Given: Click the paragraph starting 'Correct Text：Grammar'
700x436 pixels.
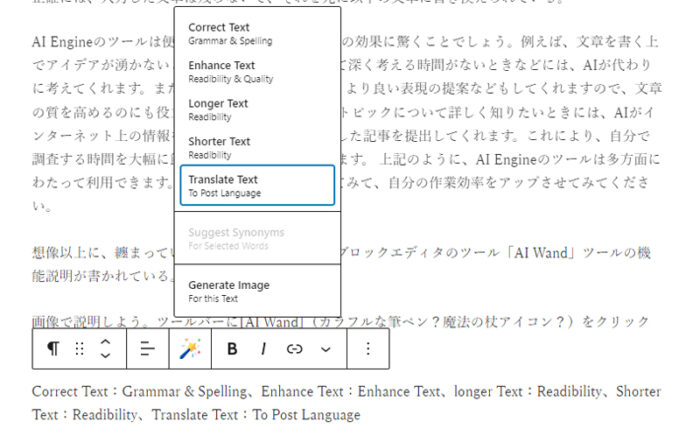Looking at the screenshot, I should point(346,403).
